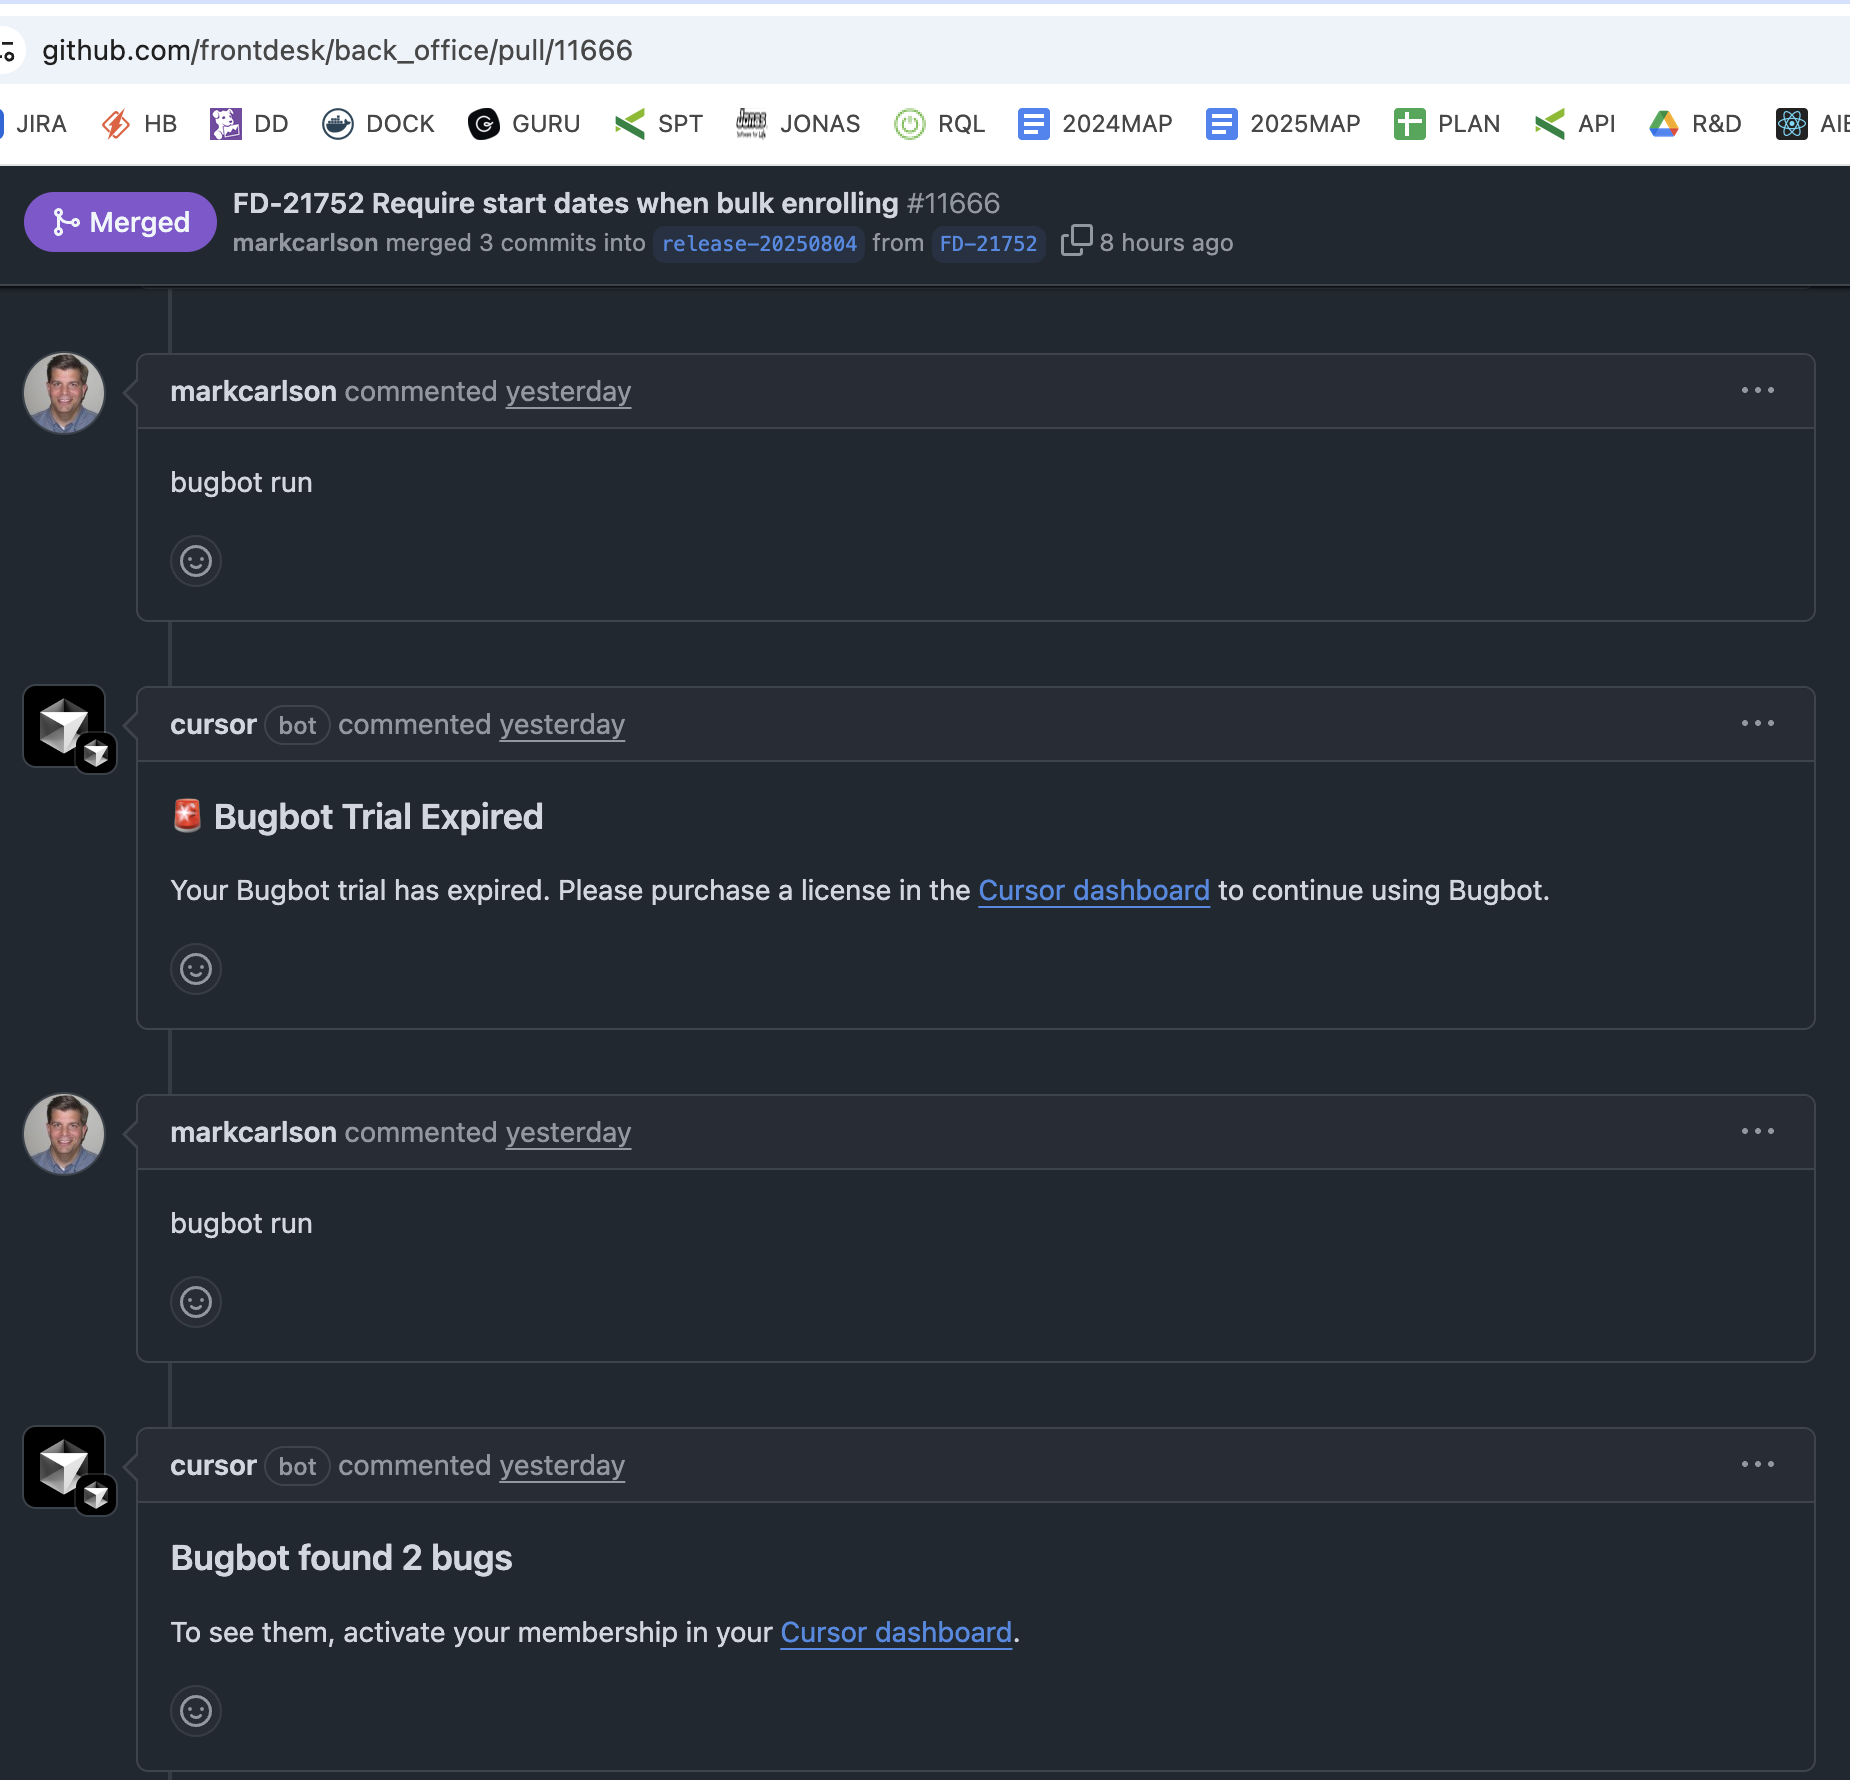The height and width of the screenshot is (1780, 1850).
Task: Open the R&D Drive bookmark icon
Action: click(x=1664, y=124)
